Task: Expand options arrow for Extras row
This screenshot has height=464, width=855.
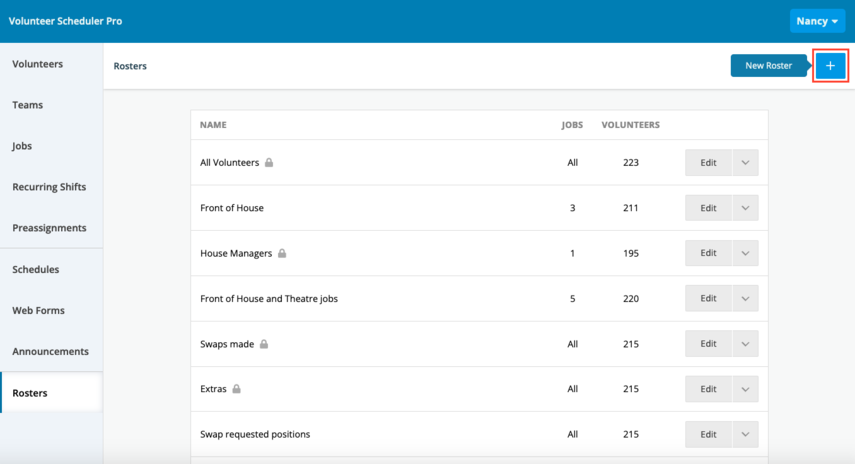Action: 745,389
